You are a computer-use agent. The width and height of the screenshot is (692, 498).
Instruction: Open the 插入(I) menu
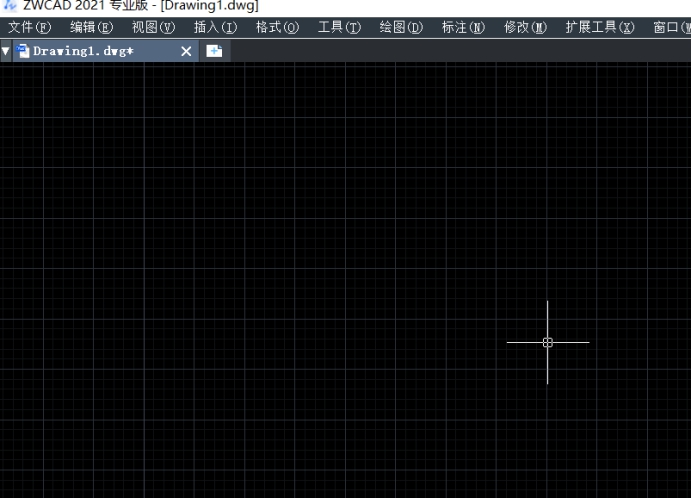(x=215, y=28)
